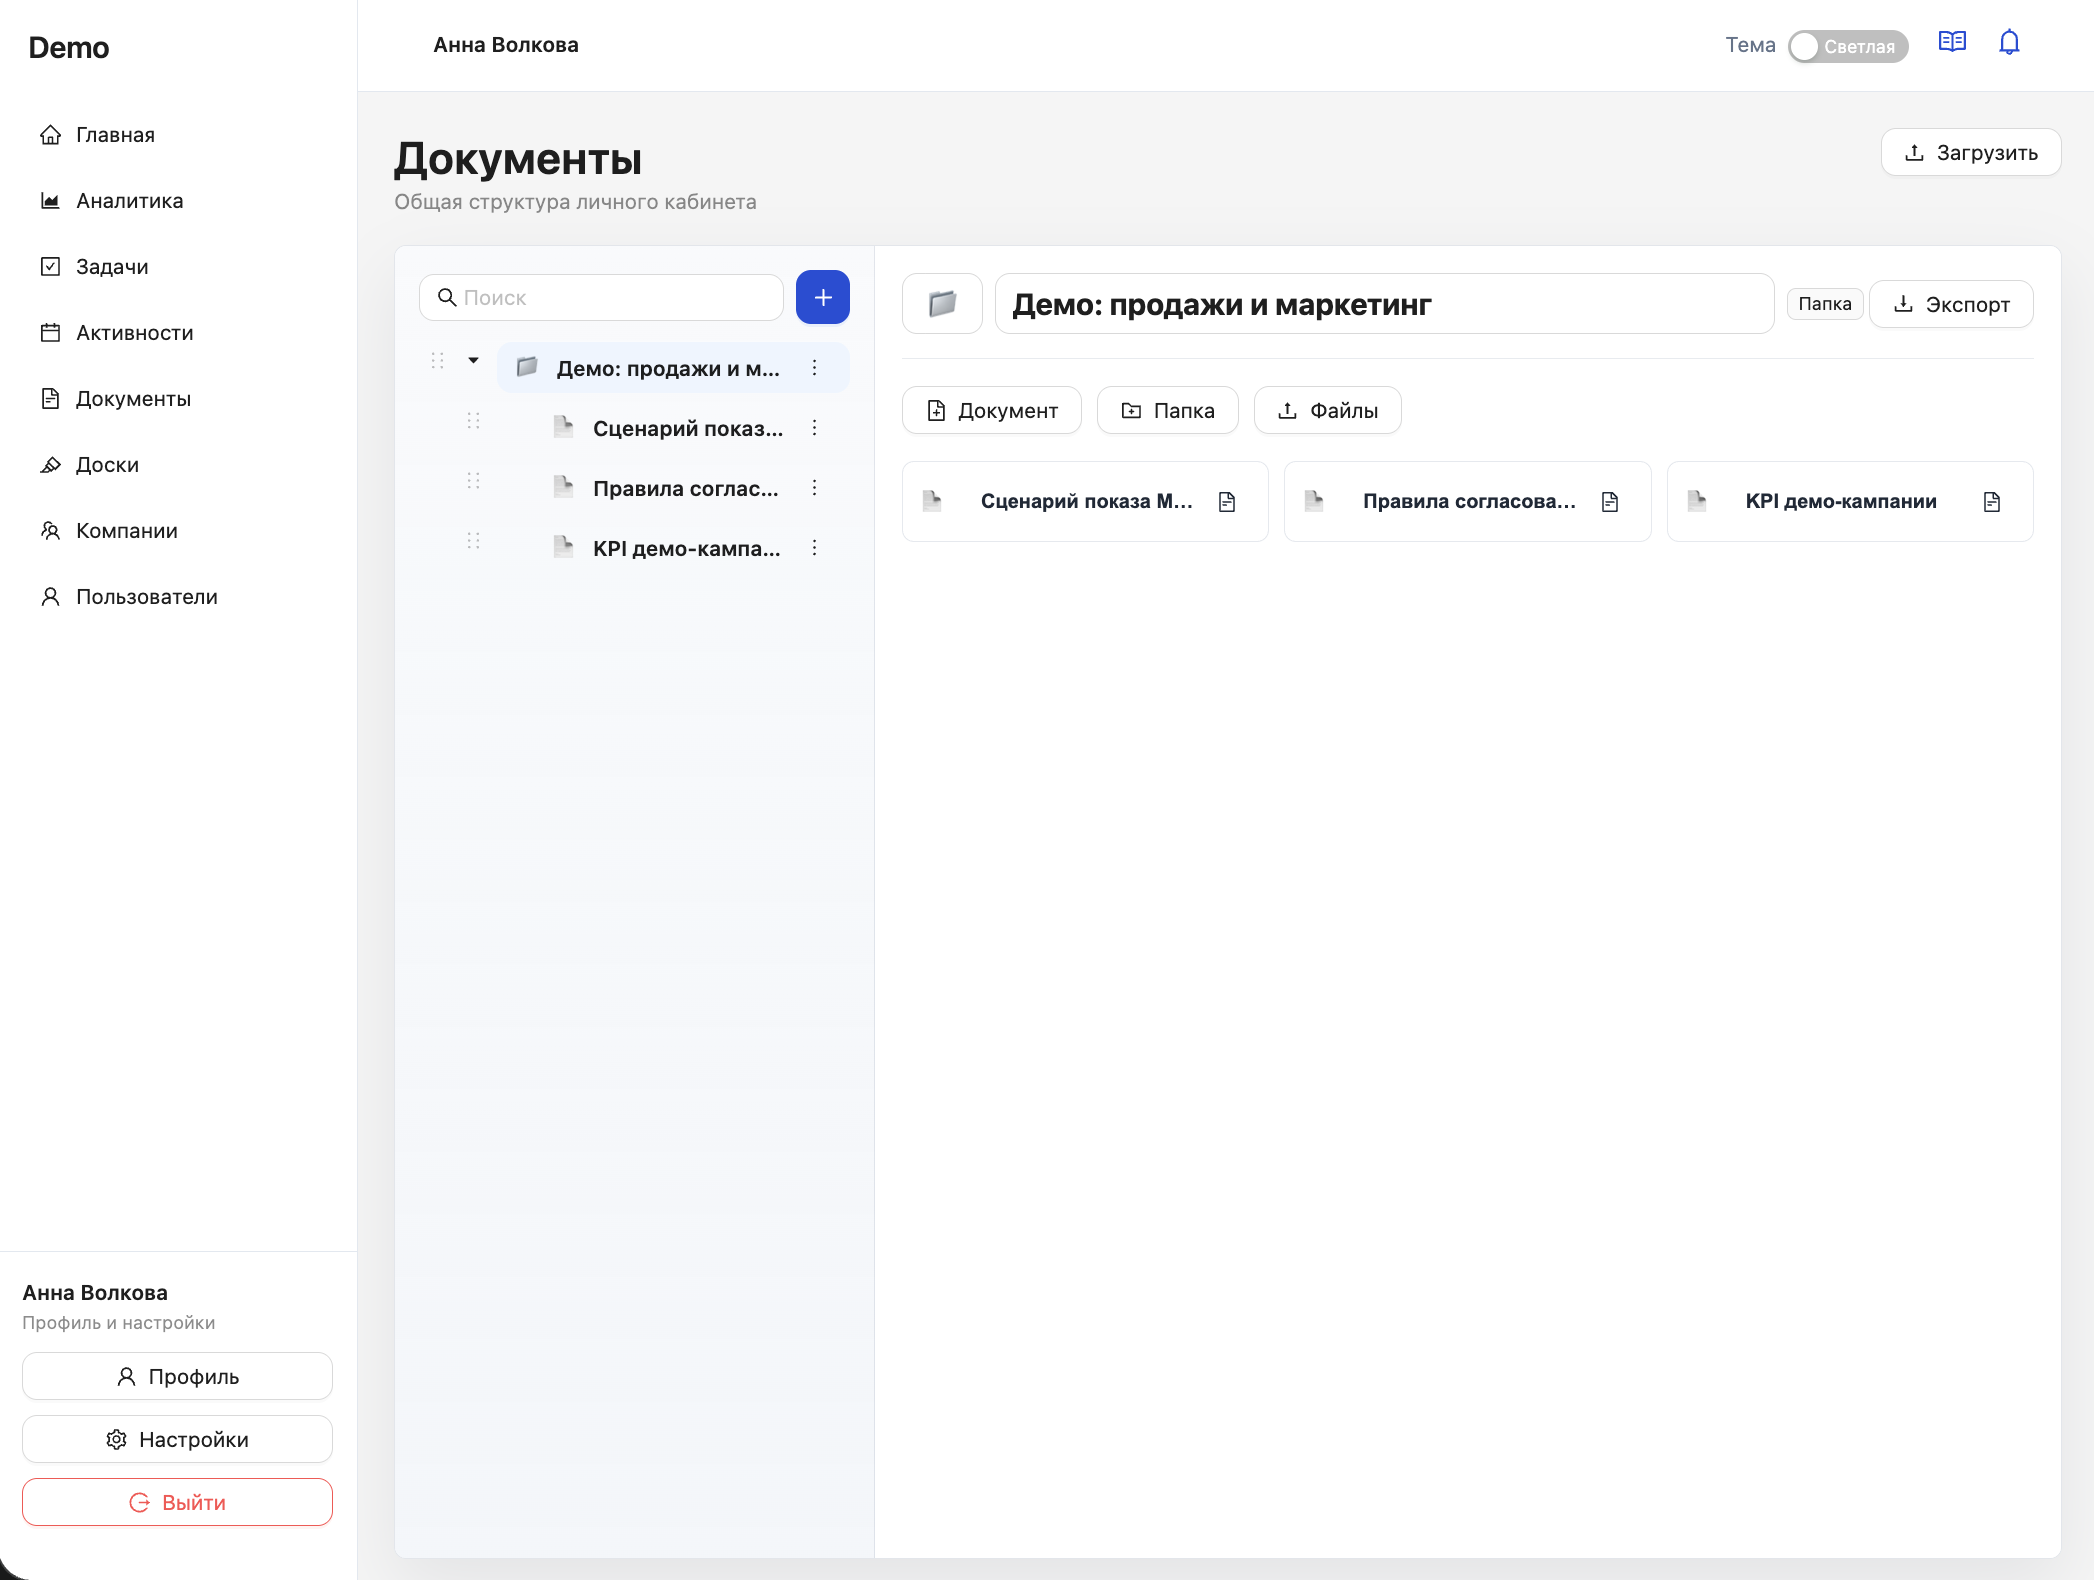Screen dimensions: 2094x1580
Task: Click the Тема label
Action: 1750,45
